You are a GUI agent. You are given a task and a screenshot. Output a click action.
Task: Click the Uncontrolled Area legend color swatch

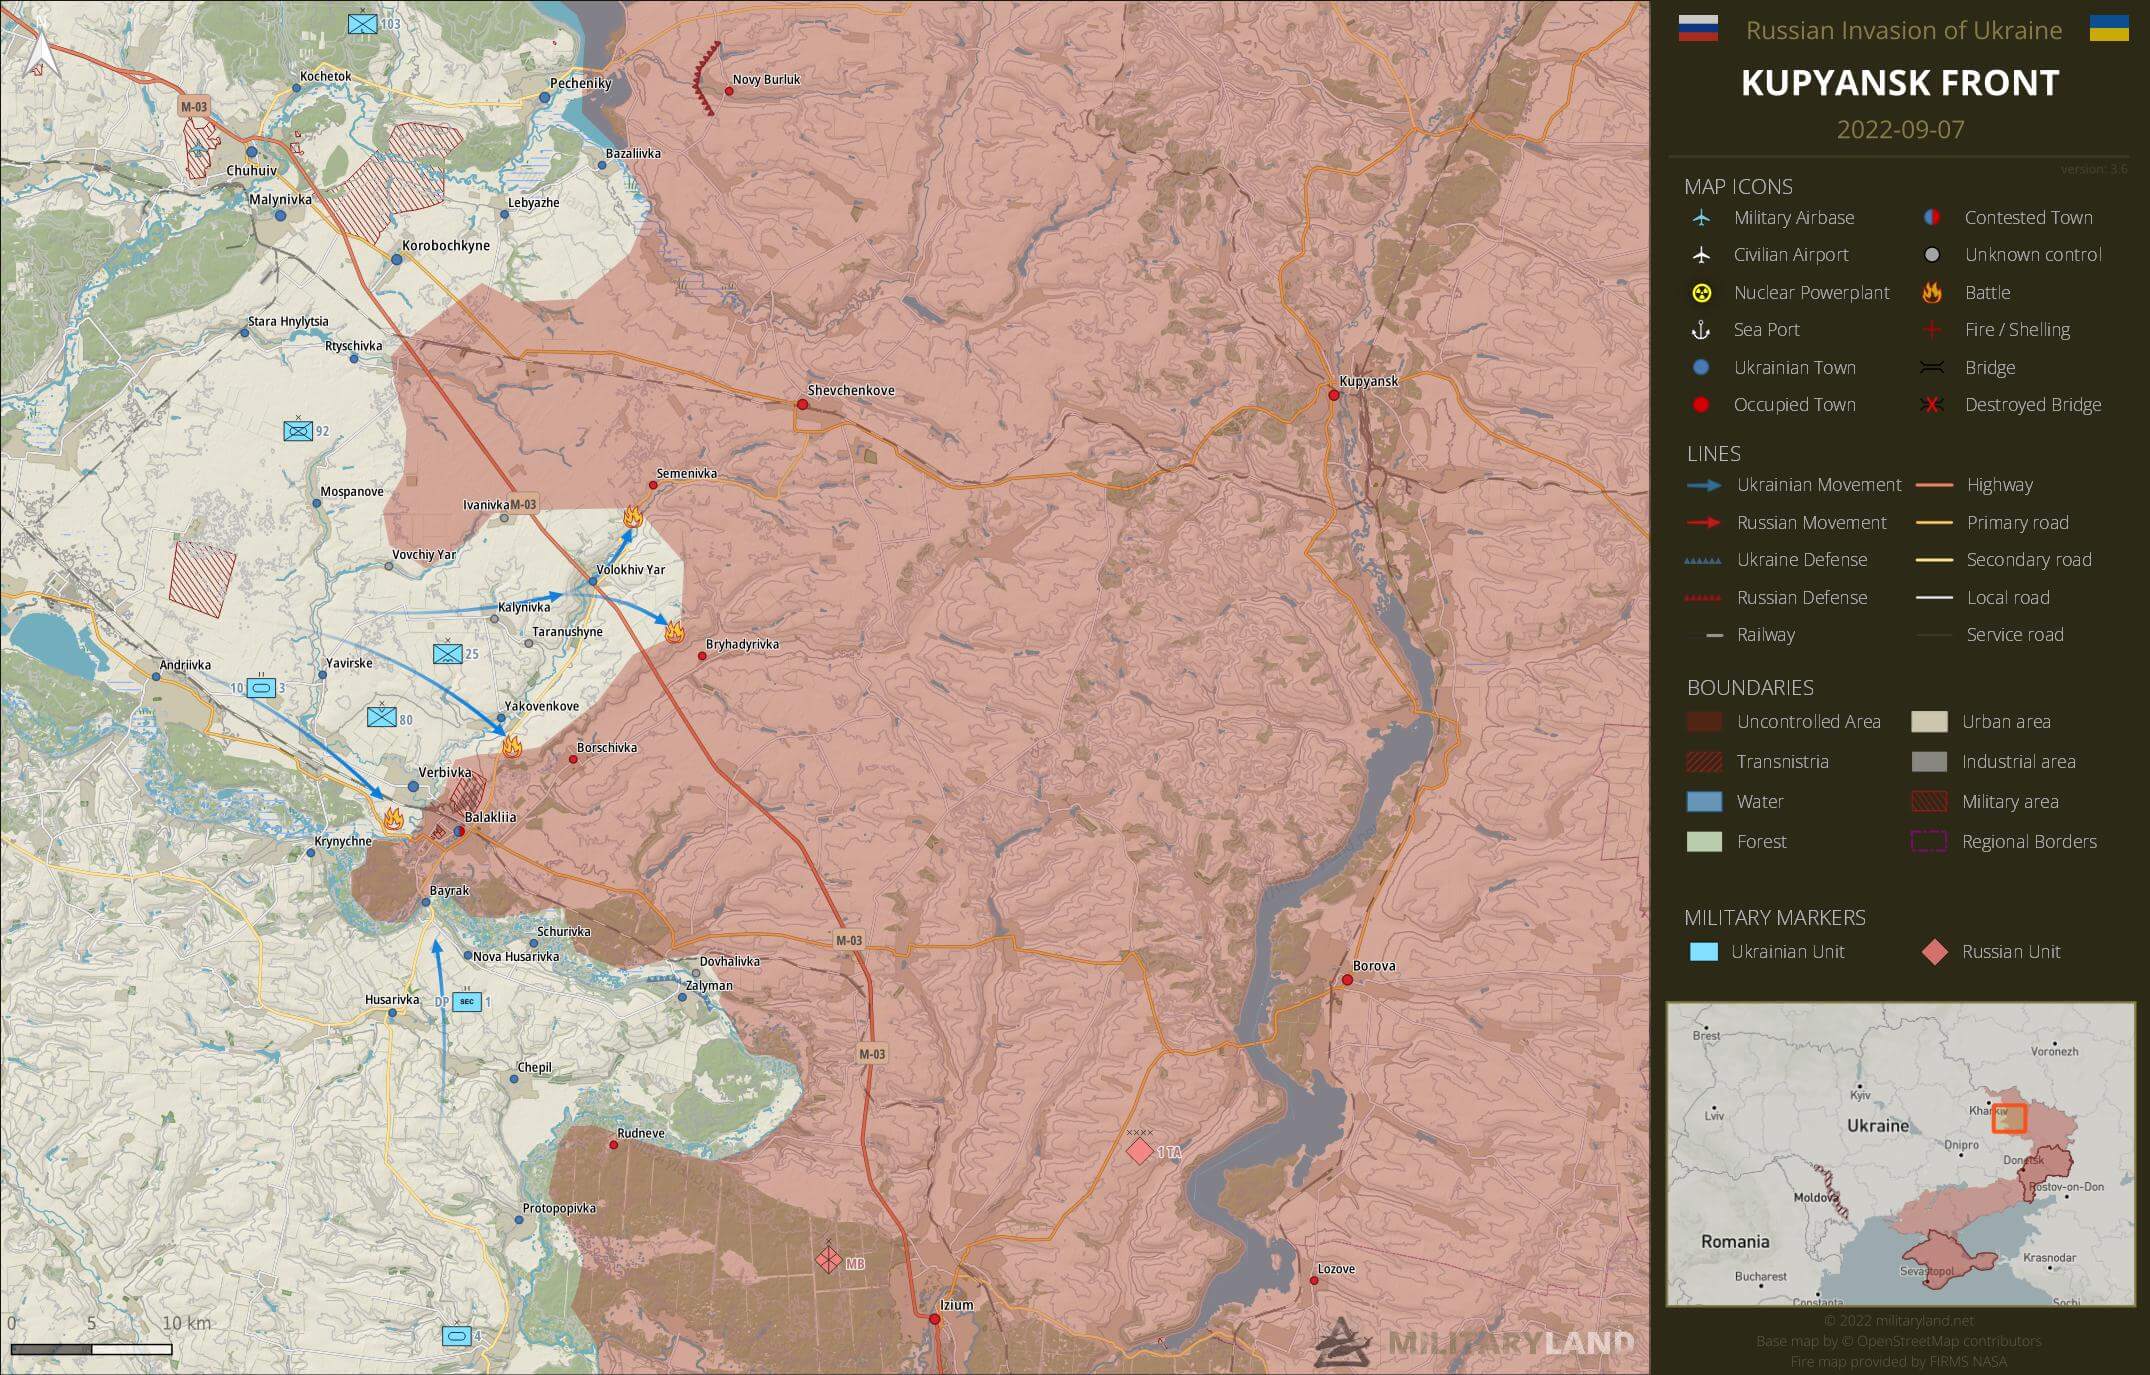[1704, 722]
